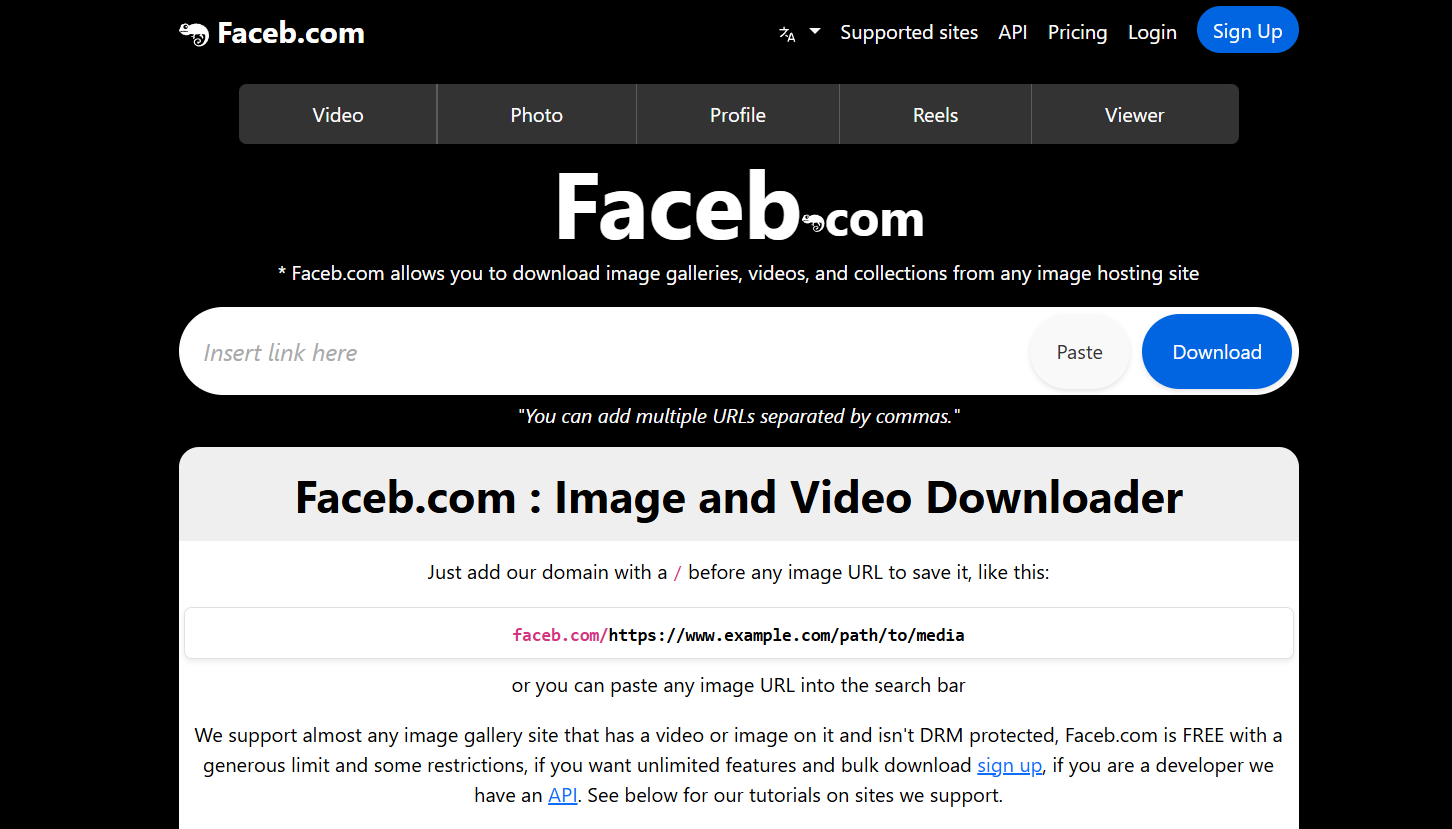Click the example URL code box
The width and height of the screenshot is (1452, 829).
(x=739, y=633)
